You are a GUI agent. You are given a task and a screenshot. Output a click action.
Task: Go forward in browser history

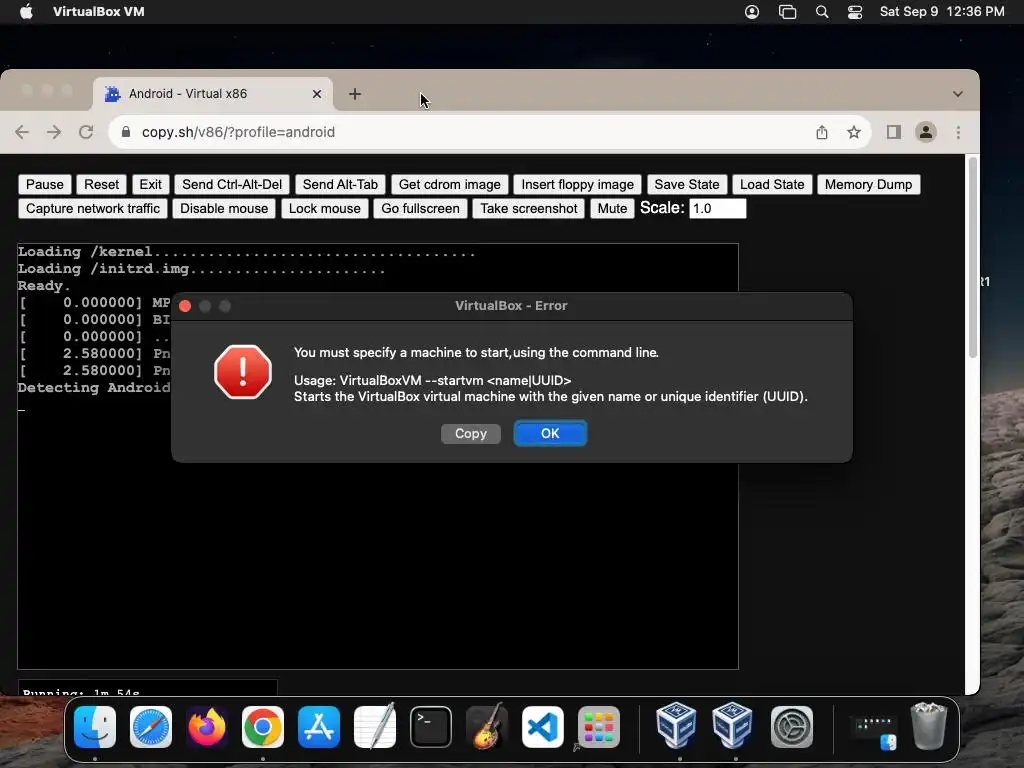54,132
